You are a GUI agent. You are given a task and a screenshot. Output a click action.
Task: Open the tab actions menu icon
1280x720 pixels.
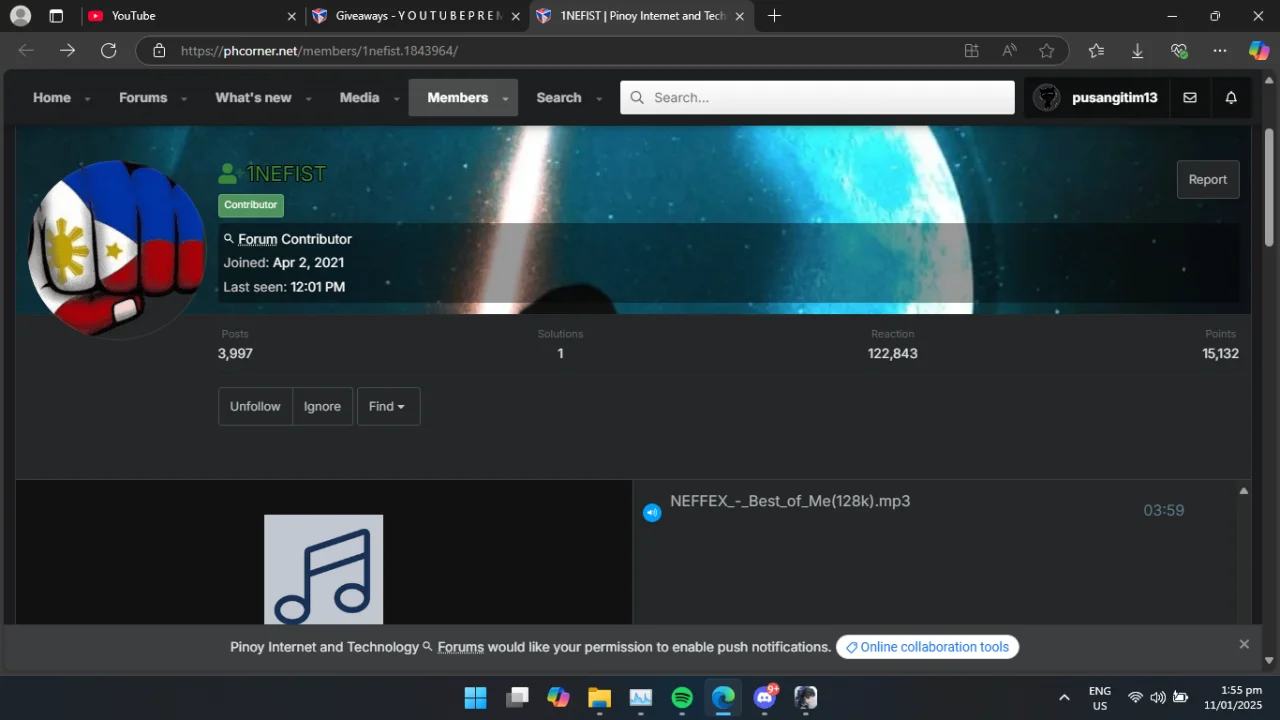pos(56,16)
